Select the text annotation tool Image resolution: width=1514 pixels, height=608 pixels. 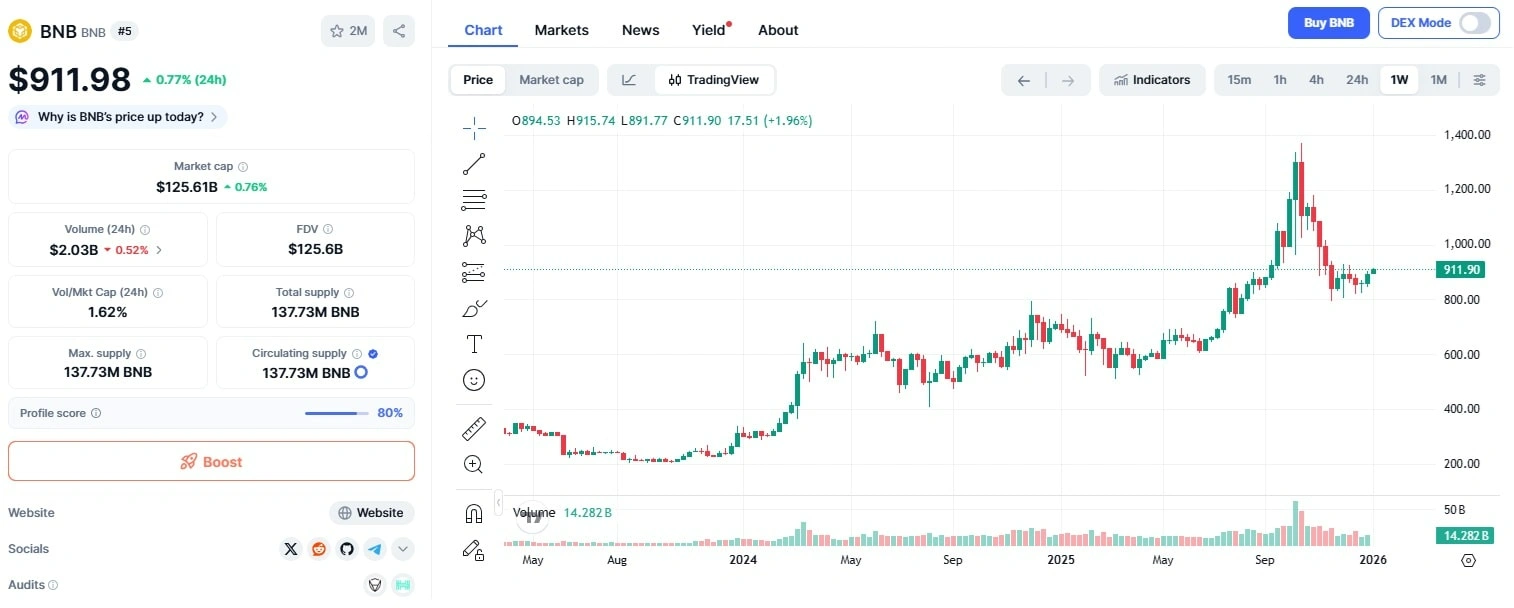coord(474,344)
